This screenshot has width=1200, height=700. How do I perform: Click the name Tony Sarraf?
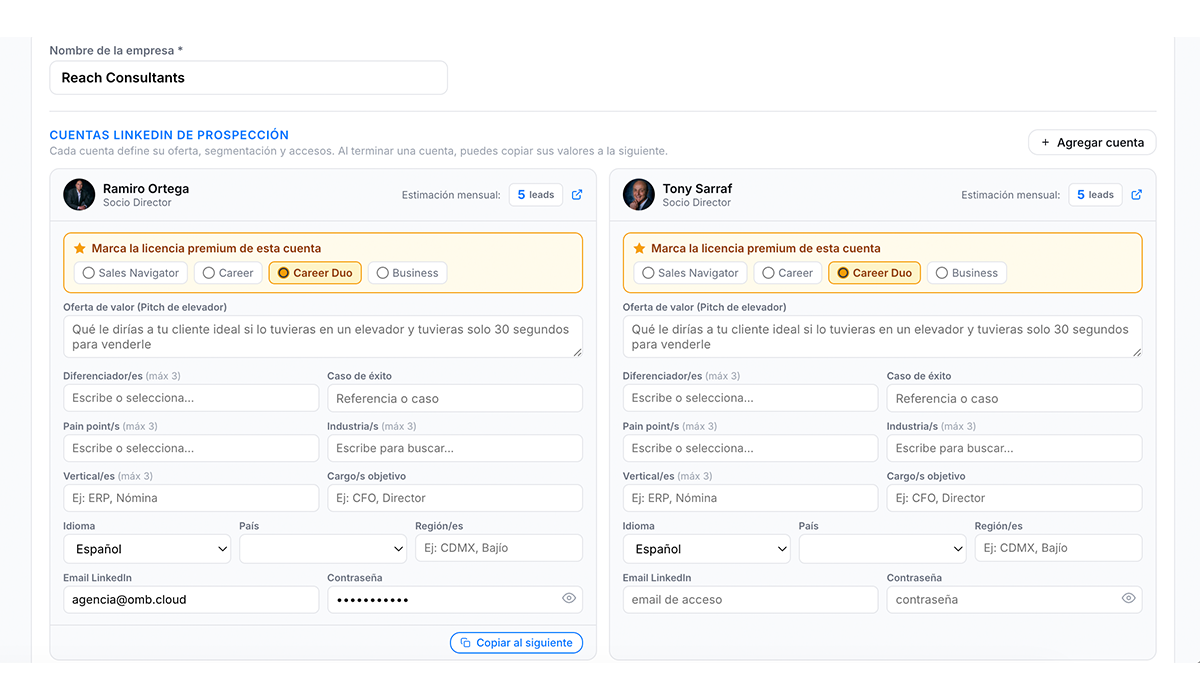[697, 188]
